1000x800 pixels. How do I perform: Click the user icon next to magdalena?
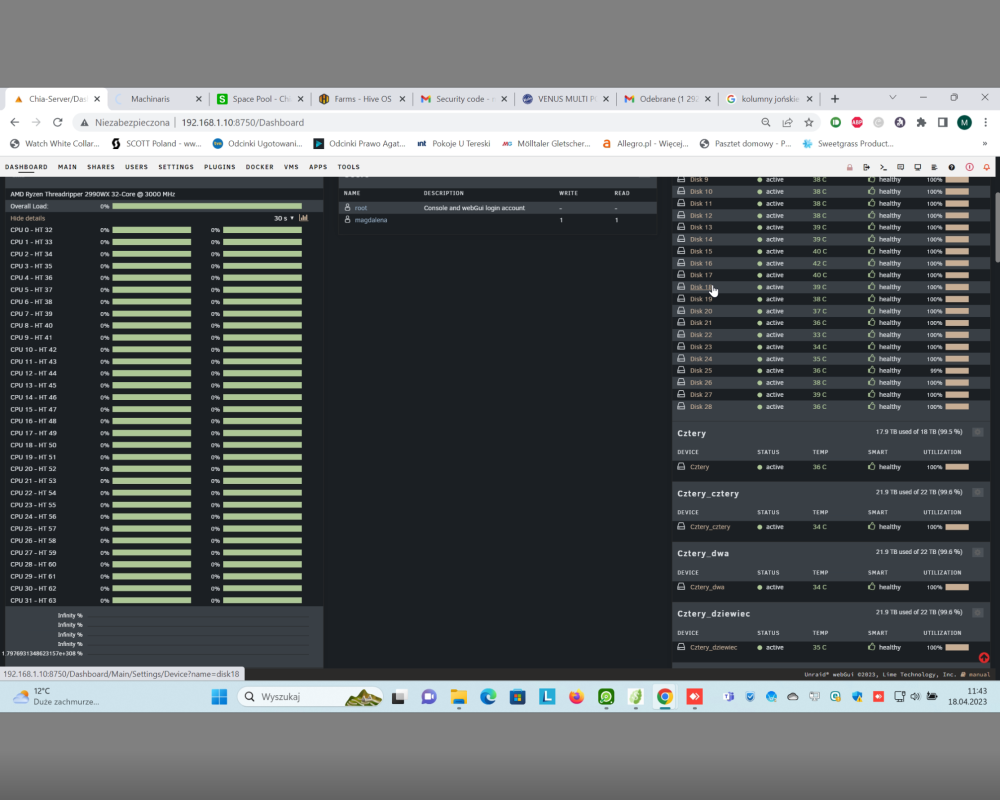[348, 219]
